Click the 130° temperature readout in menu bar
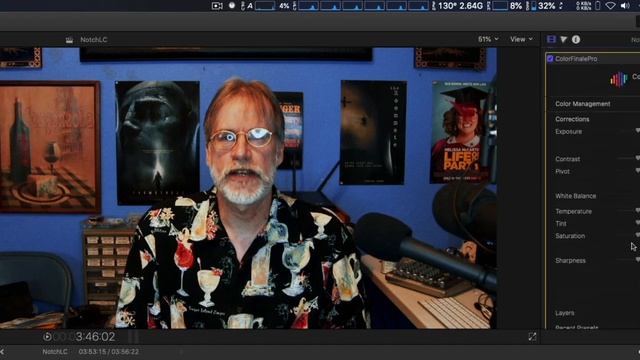 click(447, 6)
